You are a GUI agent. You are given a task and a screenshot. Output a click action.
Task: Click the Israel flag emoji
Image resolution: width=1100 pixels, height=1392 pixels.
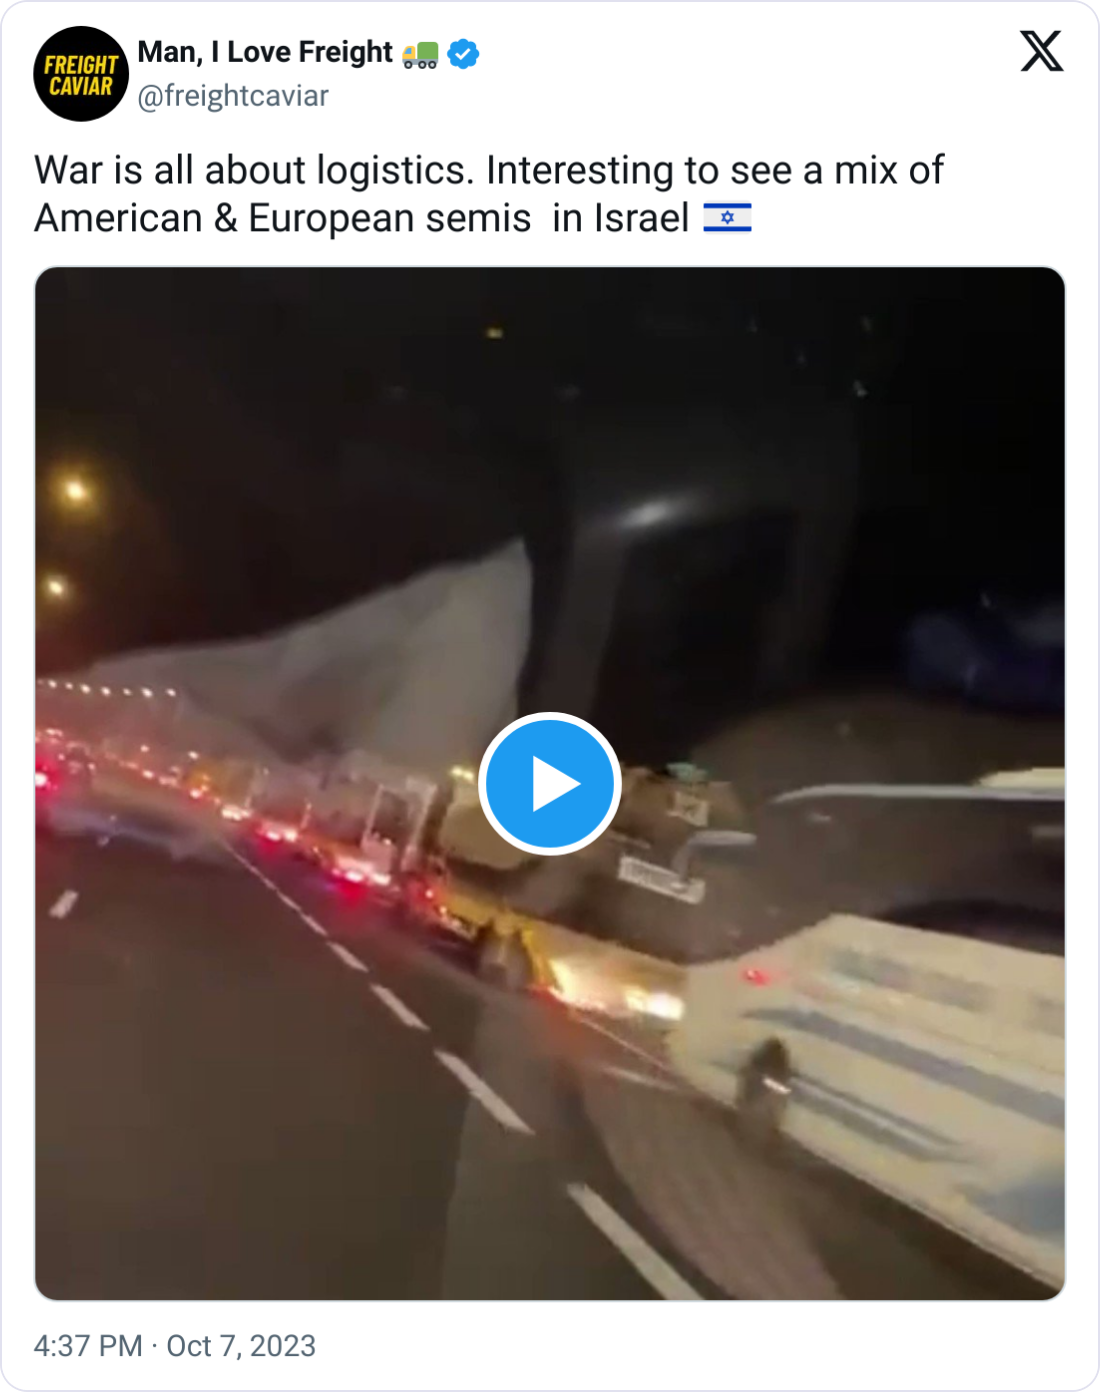point(727,218)
